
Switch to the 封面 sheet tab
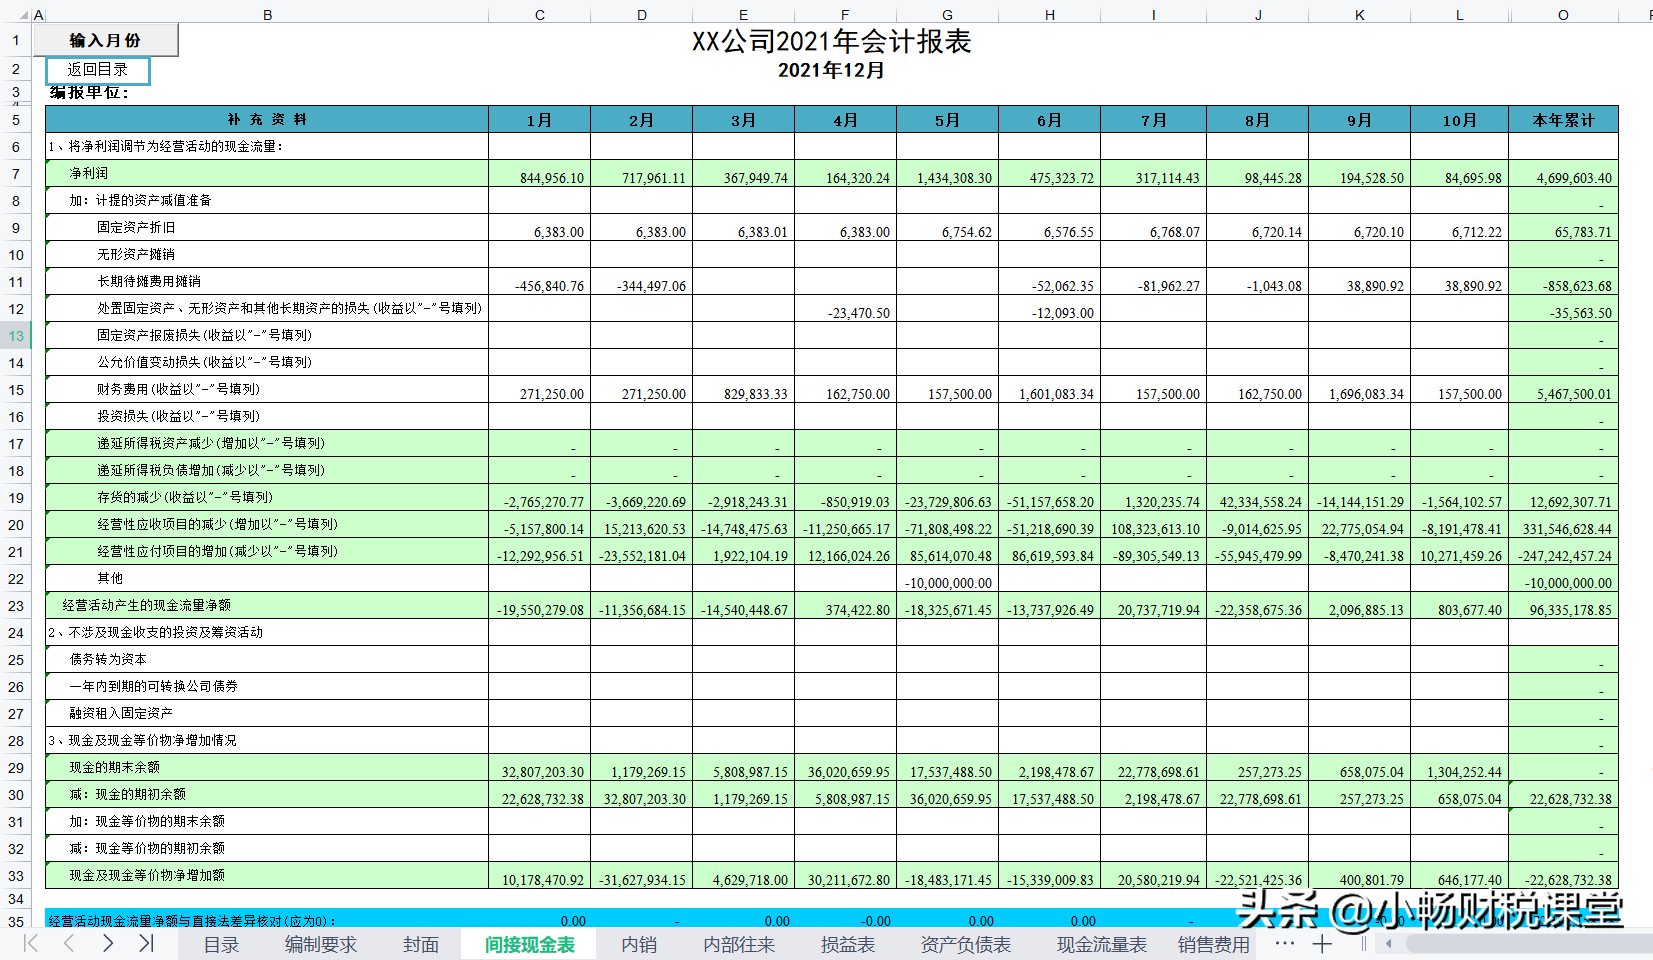pyautogui.click(x=421, y=943)
